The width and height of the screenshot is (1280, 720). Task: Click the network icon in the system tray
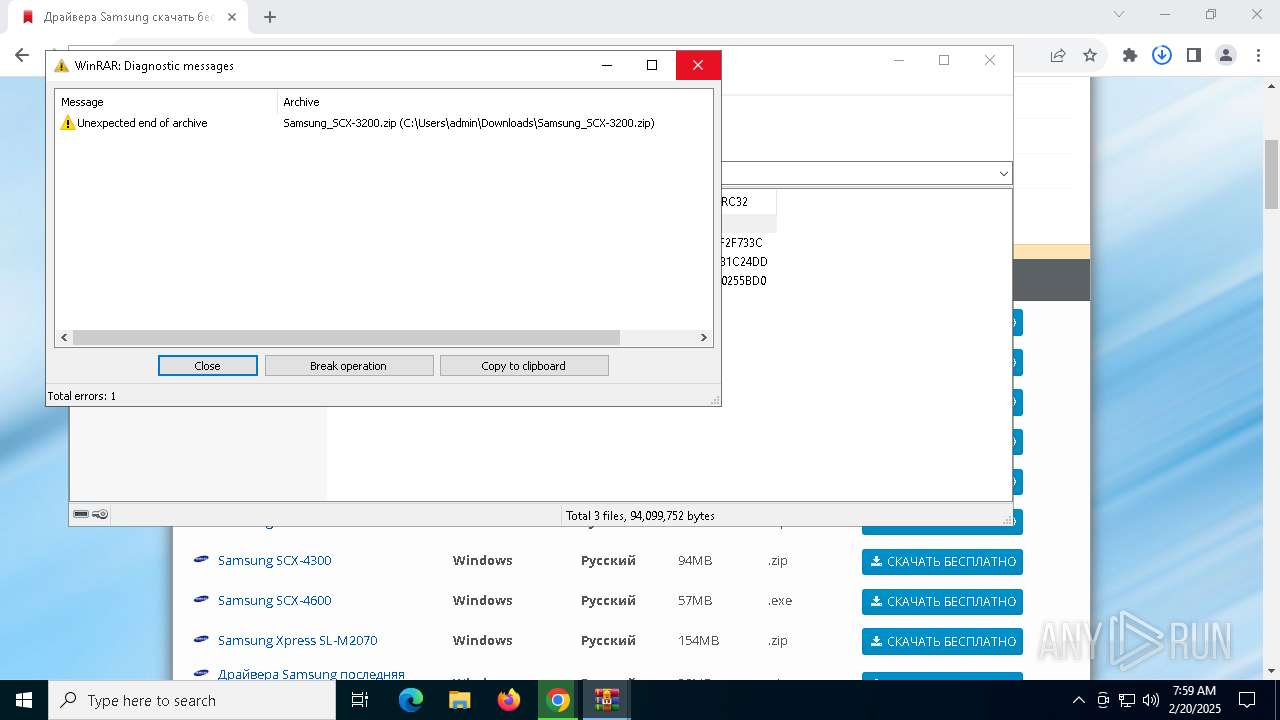pyautogui.click(x=1127, y=700)
